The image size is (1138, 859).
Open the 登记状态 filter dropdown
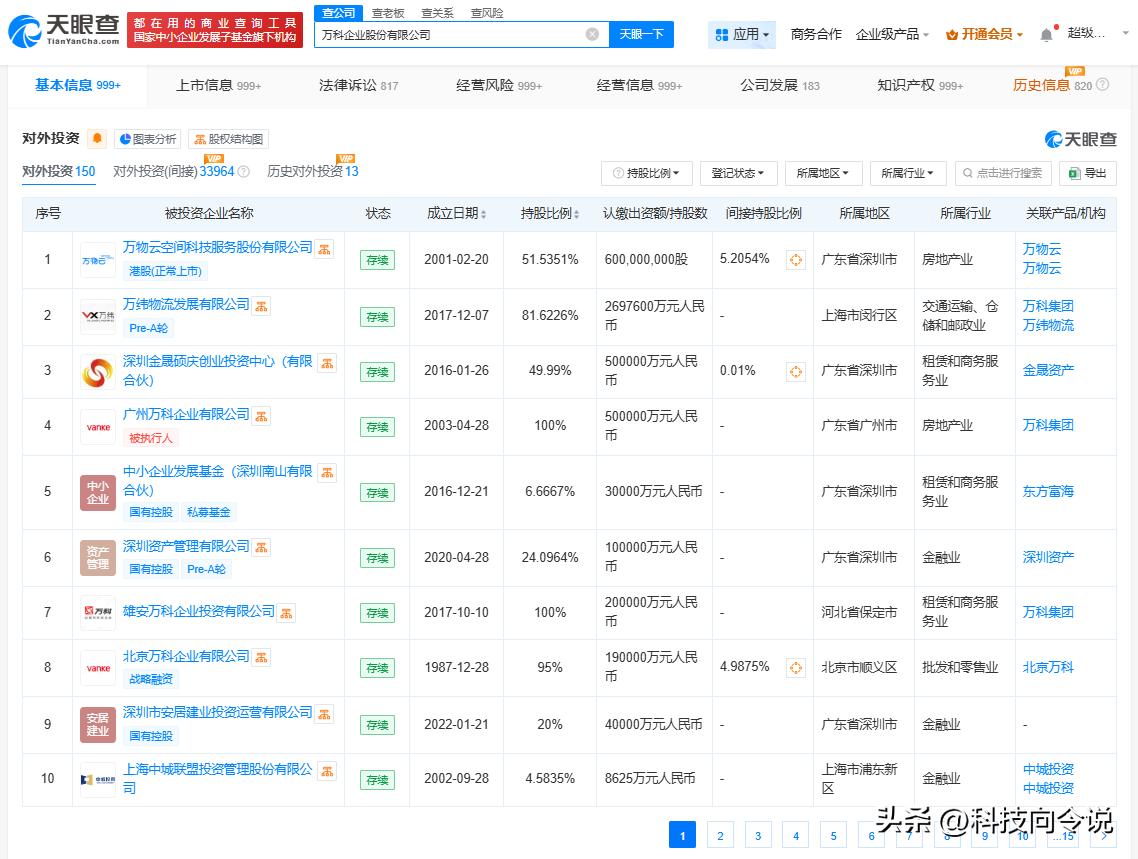[x=738, y=173]
